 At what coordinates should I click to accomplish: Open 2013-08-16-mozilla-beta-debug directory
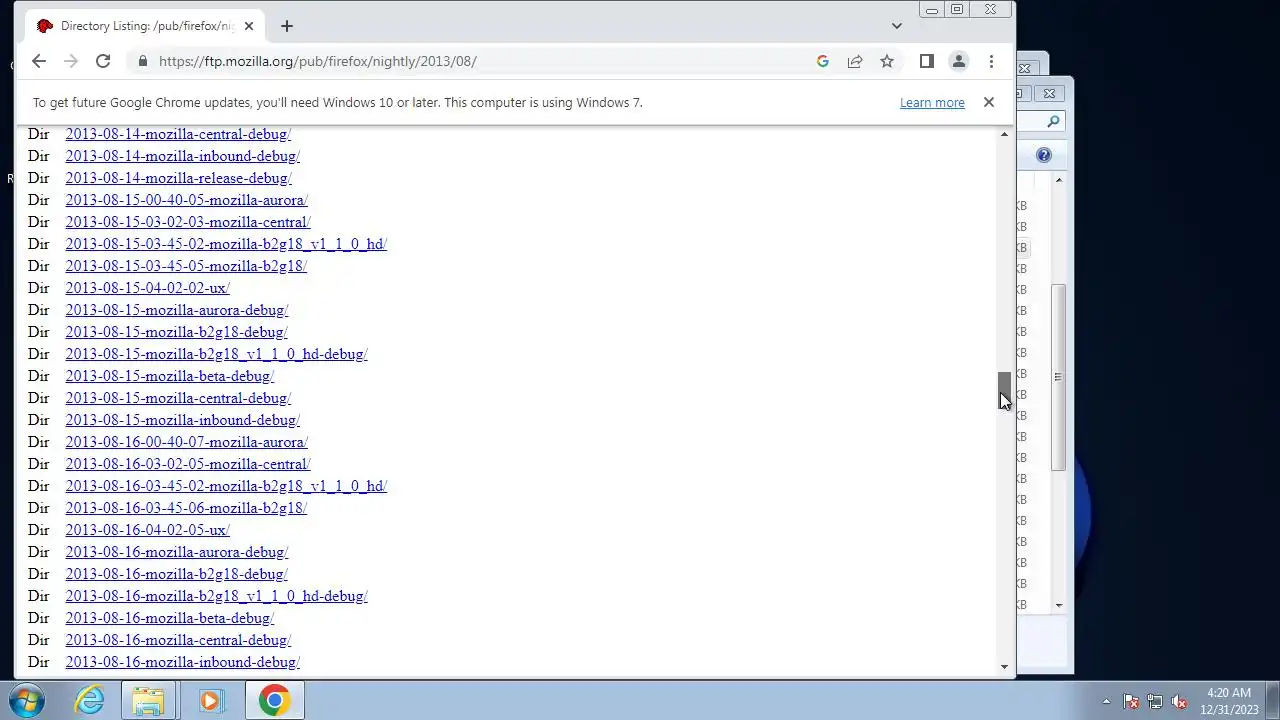pyautogui.click(x=169, y=618)
